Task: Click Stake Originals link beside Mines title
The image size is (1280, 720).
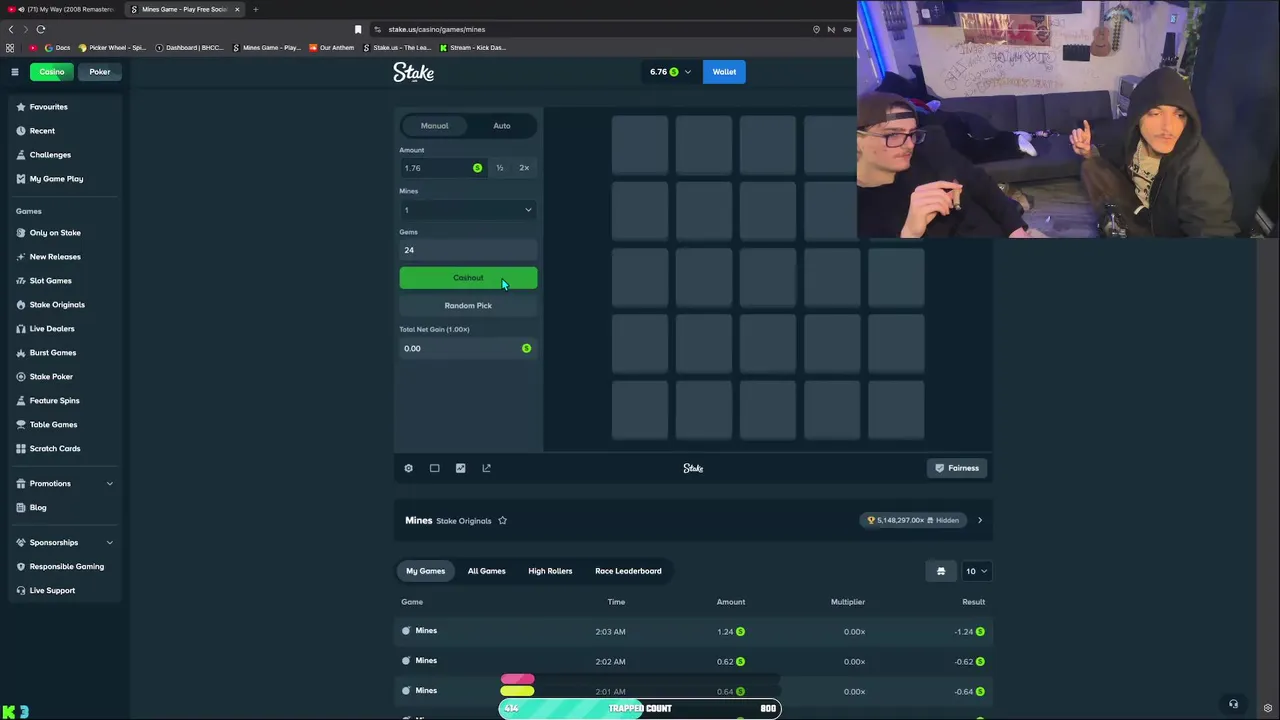Action: [464, 521]
